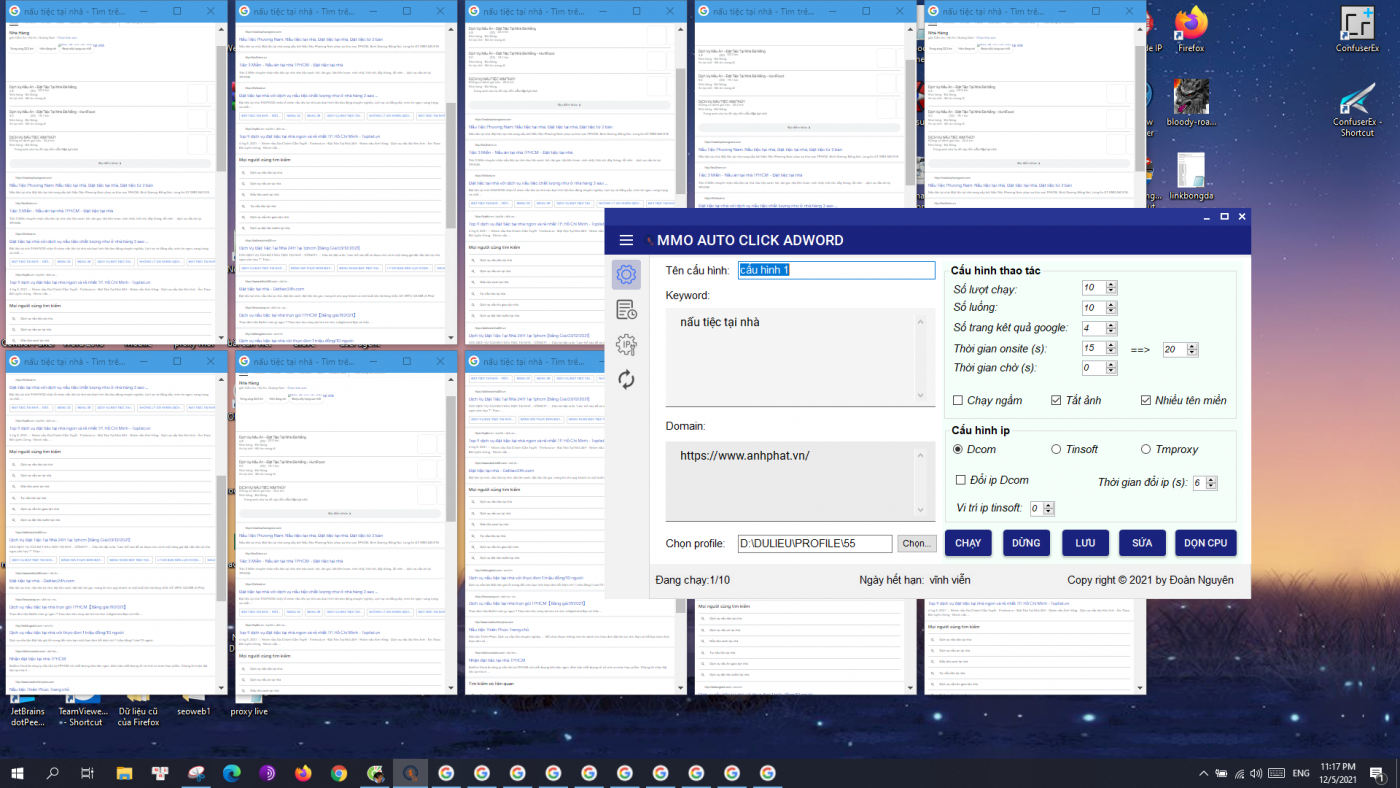The width and height of the screenshot is (1400, 788).
Task: Open the hamburger menu in MMO Auto Click
Action: coord(626,240)
